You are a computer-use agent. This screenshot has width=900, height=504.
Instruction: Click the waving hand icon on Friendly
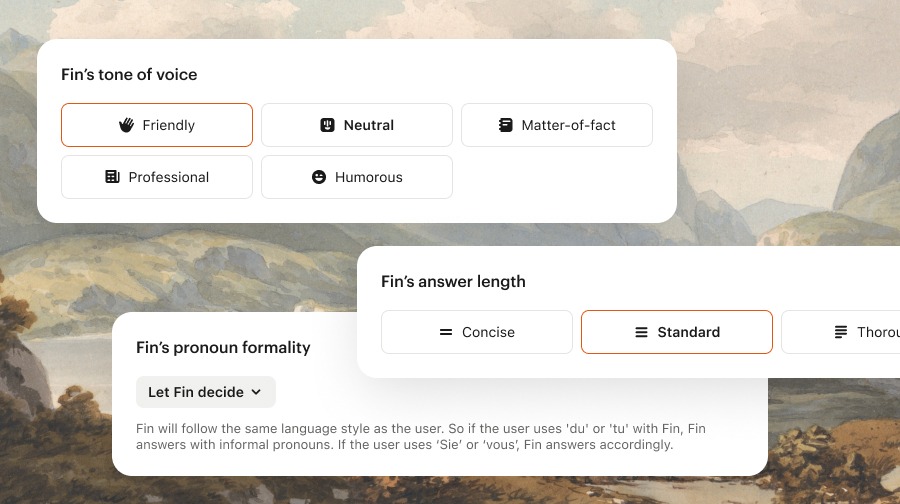126,125
